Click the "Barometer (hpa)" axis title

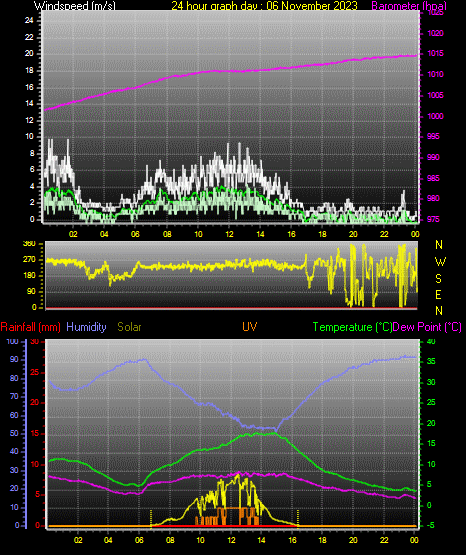pos(409,6)
